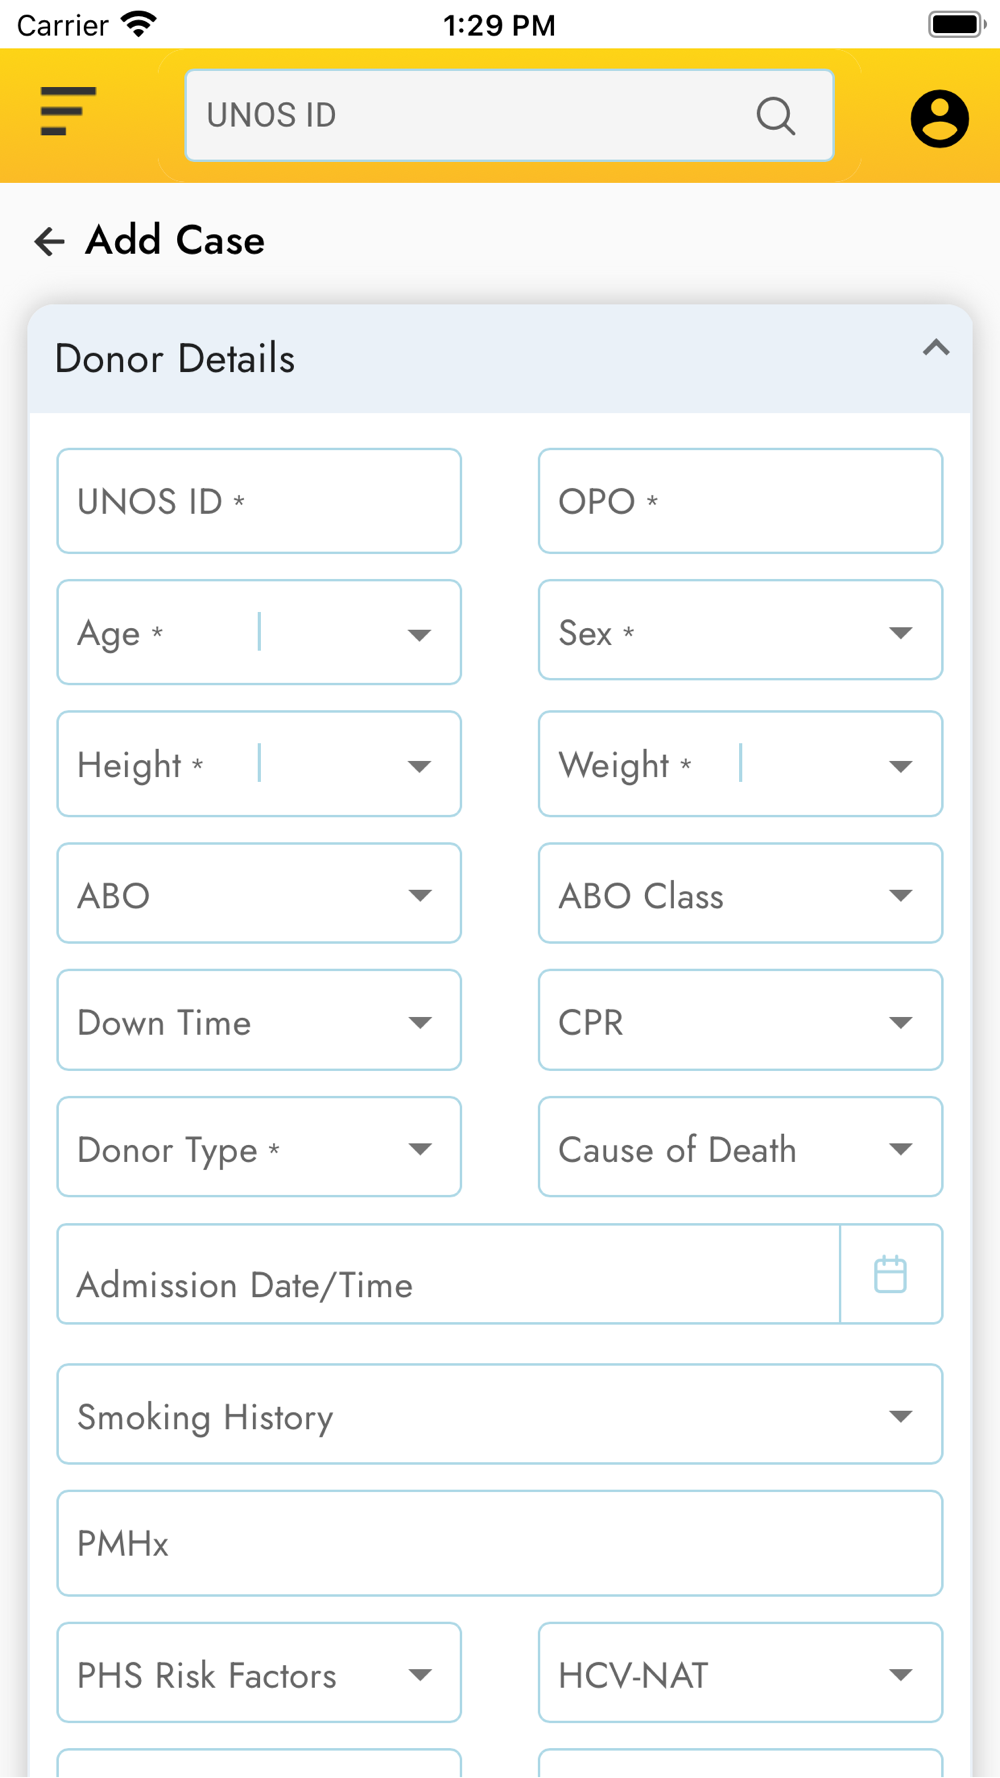Screen dimensions: 1000x1778
Task: Go back using Add Case arrow
Action: tap(49, 241)
